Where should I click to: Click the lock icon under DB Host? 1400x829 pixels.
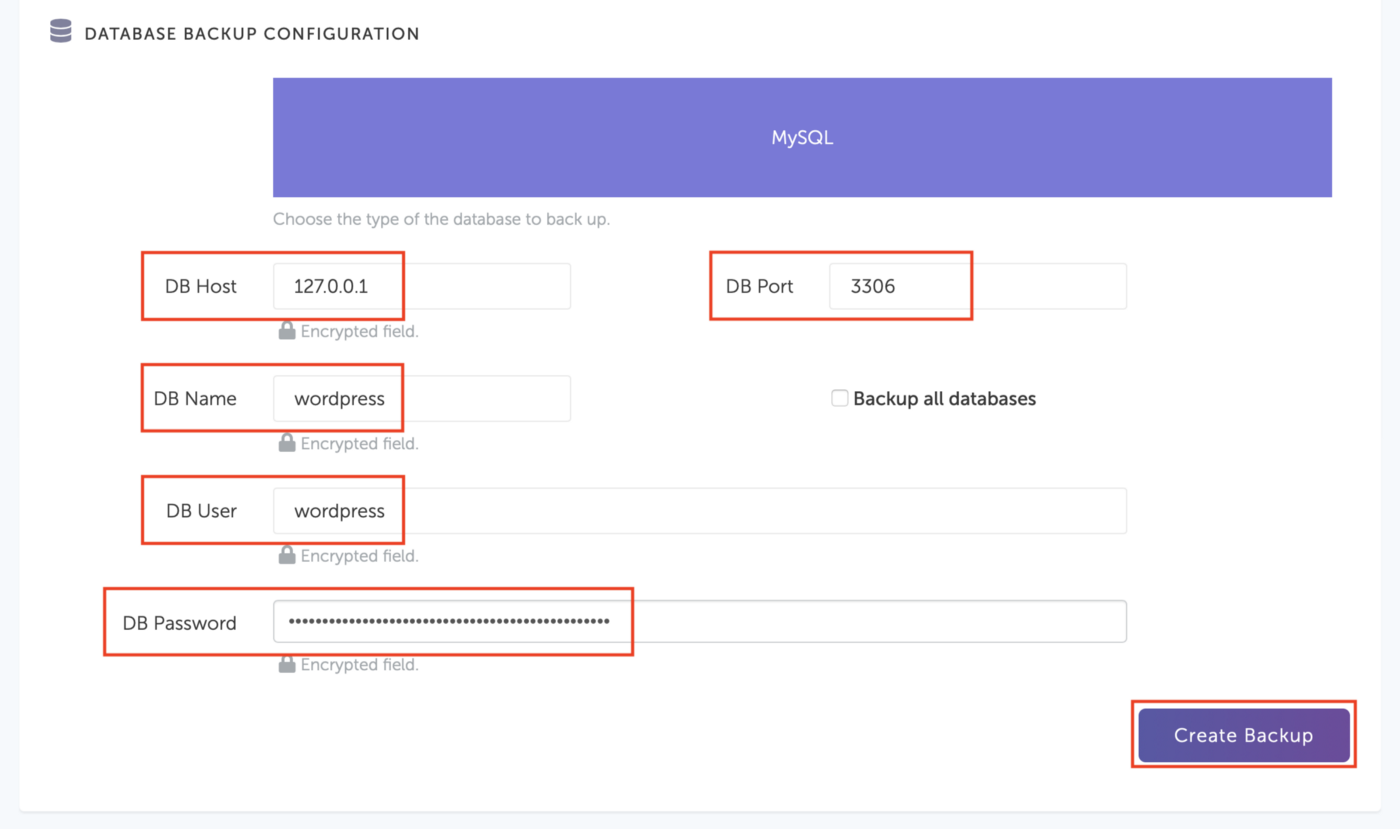point(287,331)
